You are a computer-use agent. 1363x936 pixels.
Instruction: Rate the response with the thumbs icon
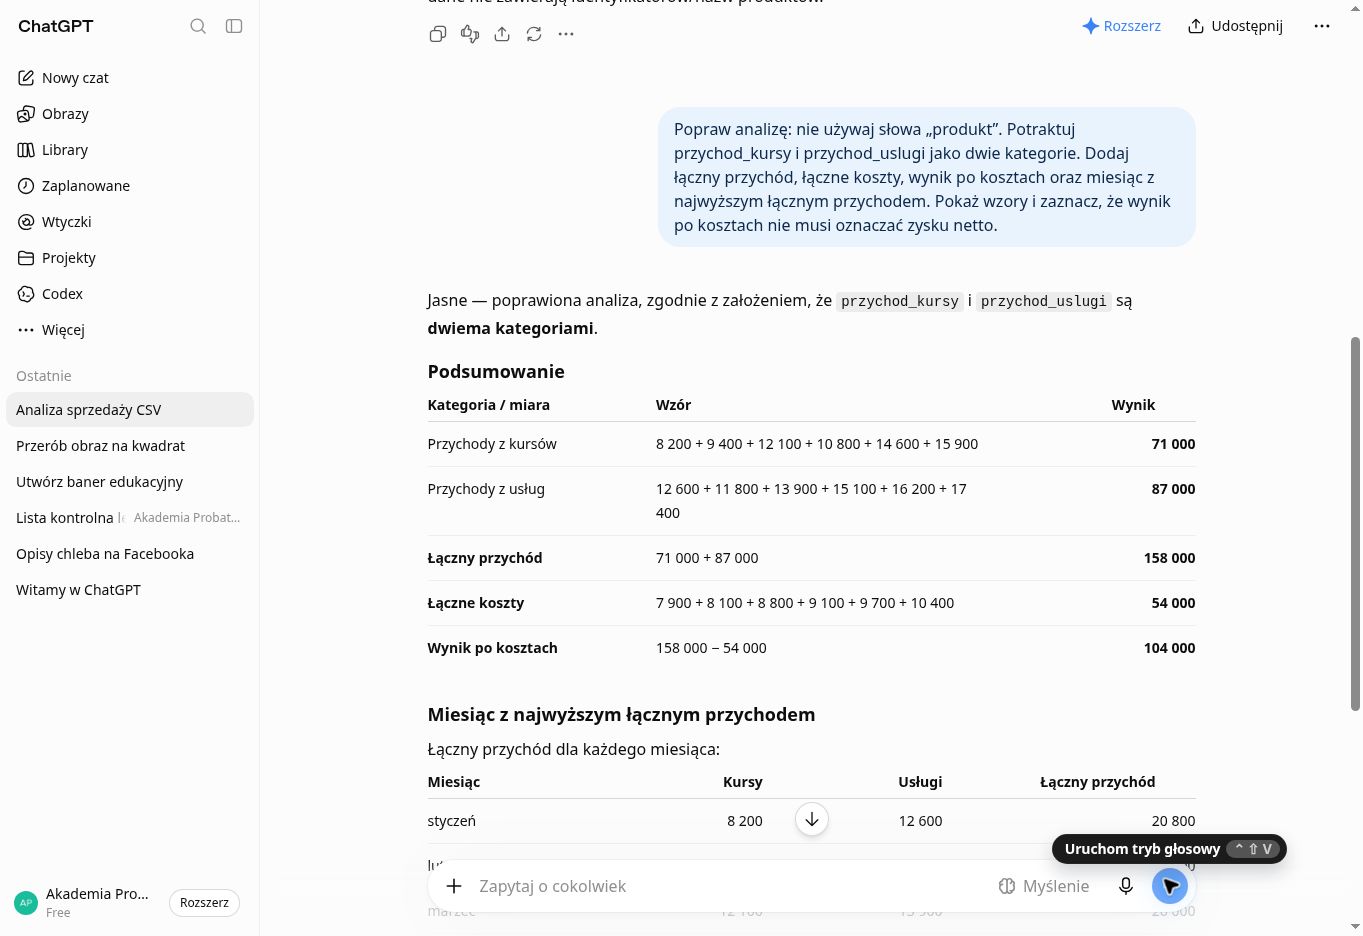coord(470,34)
